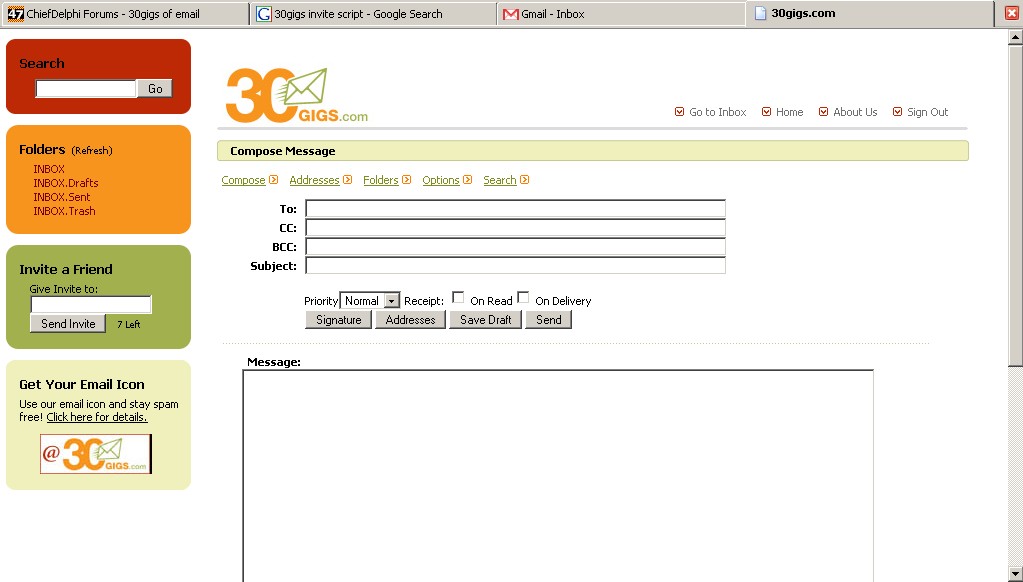Enable the On Delivery receipt checkbox

(523, 298)
